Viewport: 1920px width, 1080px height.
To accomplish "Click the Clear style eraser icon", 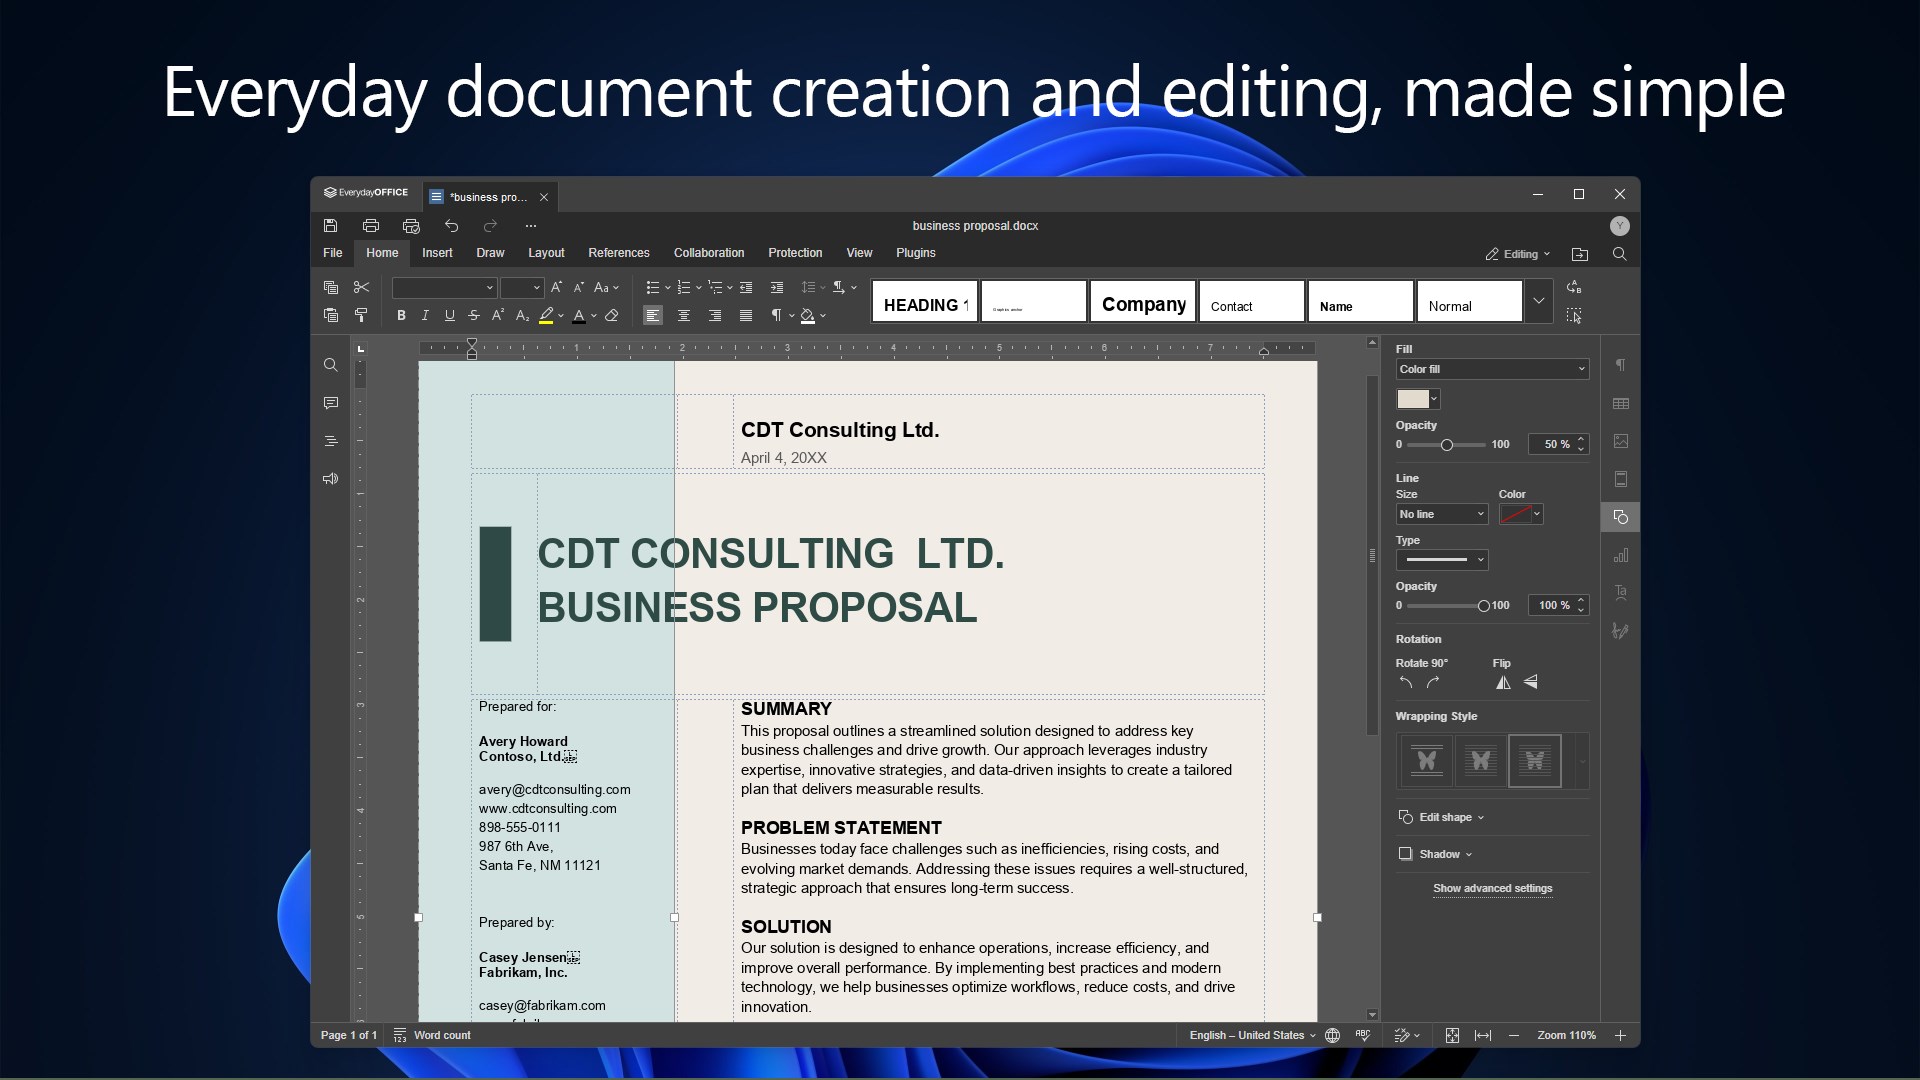I will tap(612, 315).
